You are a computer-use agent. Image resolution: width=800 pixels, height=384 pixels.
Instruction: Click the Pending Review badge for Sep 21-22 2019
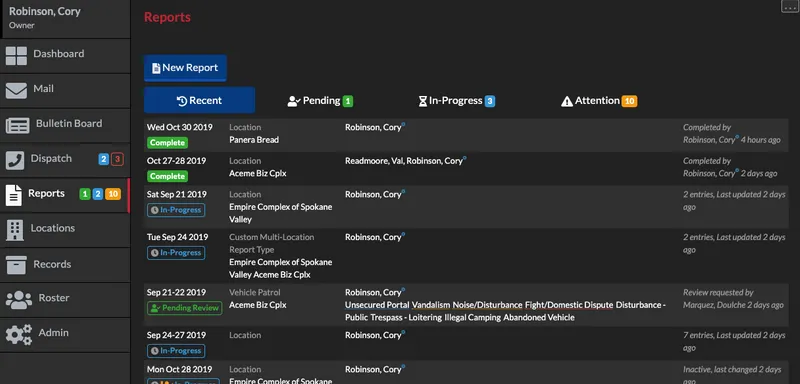[x=185, y=308]
